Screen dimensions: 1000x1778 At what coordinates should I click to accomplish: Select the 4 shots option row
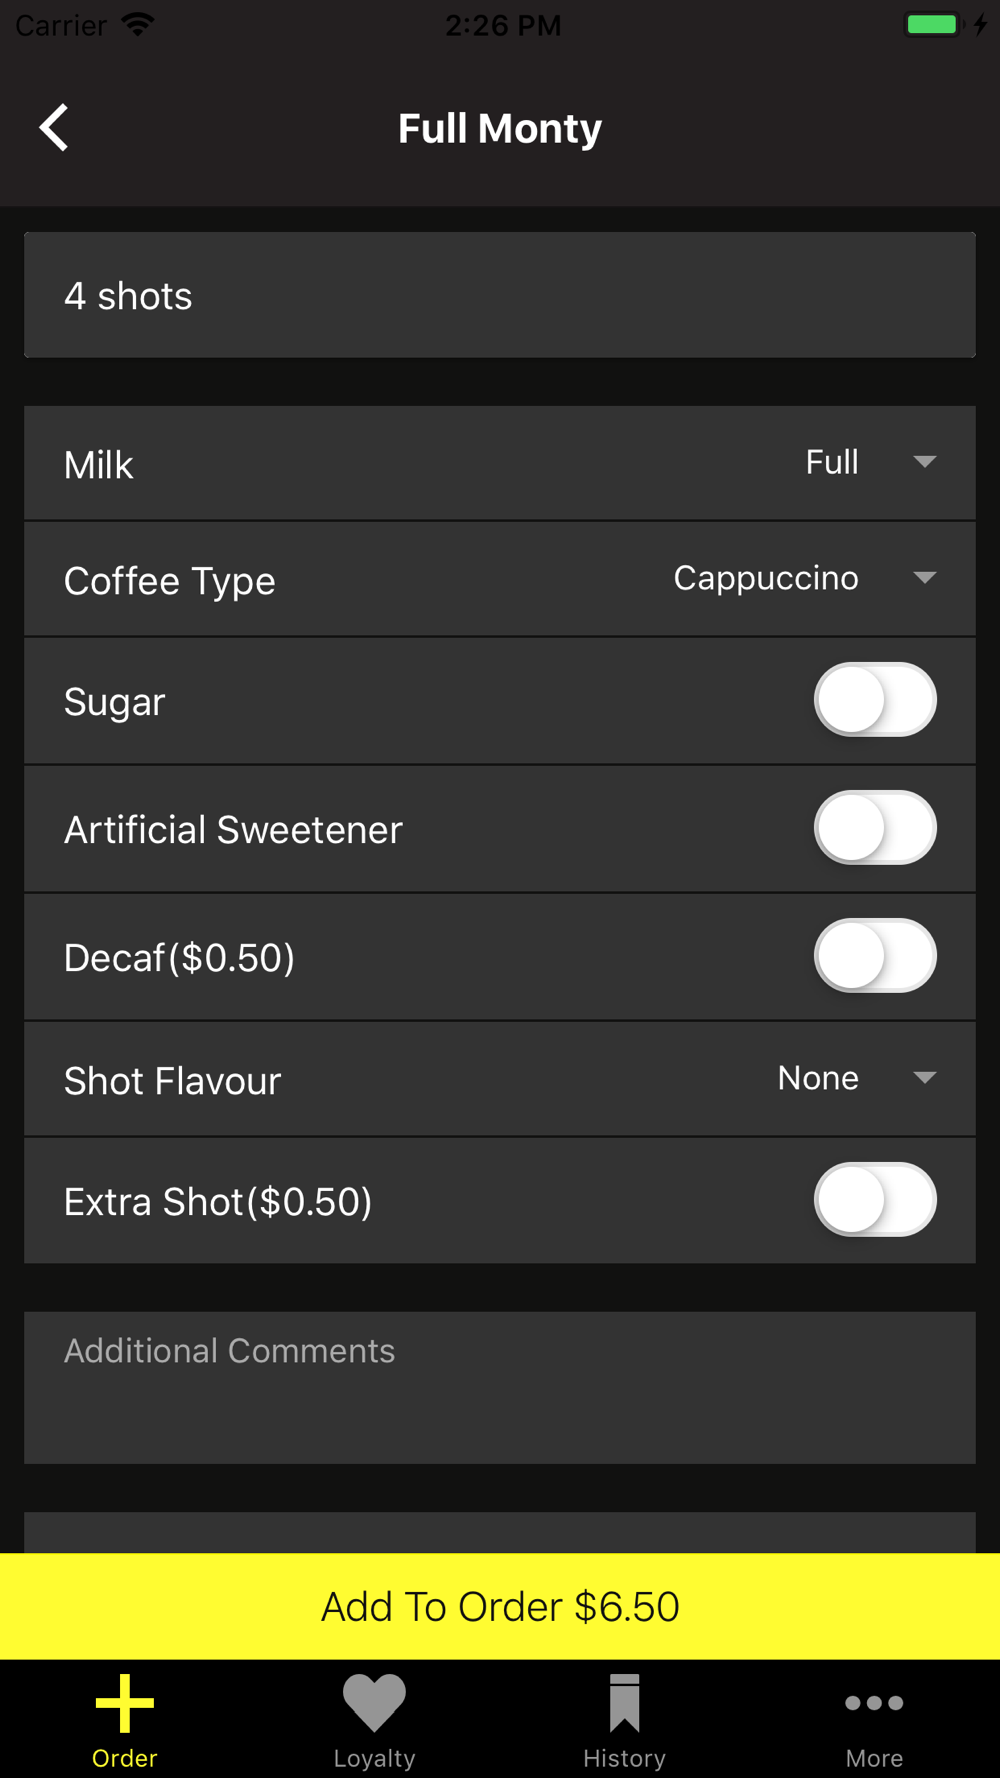(x=500, y=295)
